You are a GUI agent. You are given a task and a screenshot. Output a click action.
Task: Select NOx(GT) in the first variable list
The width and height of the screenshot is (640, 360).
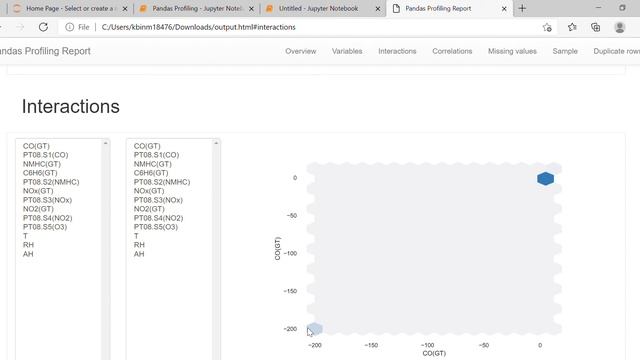[x=38, y=191]
